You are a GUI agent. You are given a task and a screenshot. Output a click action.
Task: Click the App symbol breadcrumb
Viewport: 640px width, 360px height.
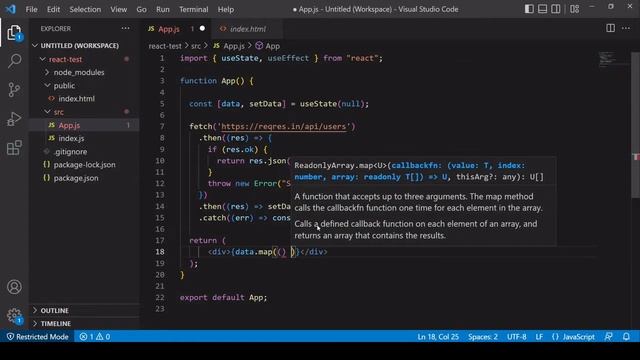pyautogui.click(x=268, y=46)
